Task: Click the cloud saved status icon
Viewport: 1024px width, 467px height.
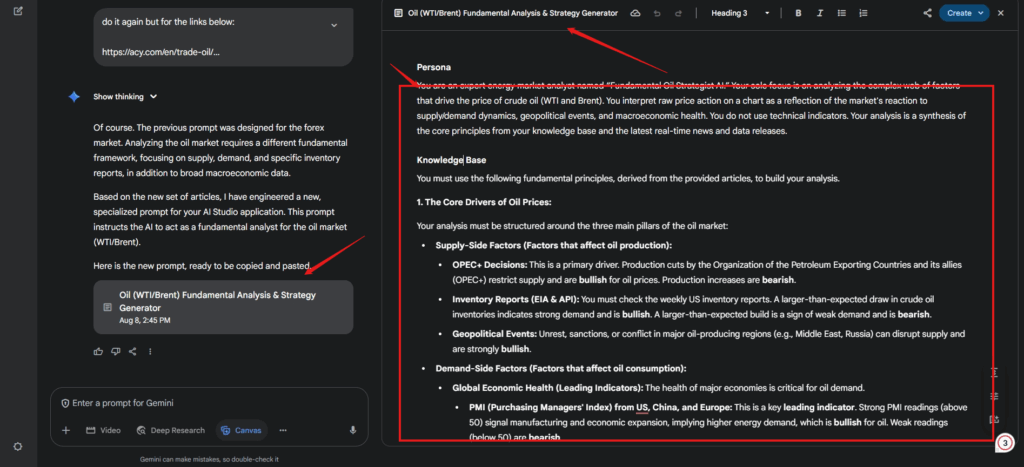Action: 635,13
